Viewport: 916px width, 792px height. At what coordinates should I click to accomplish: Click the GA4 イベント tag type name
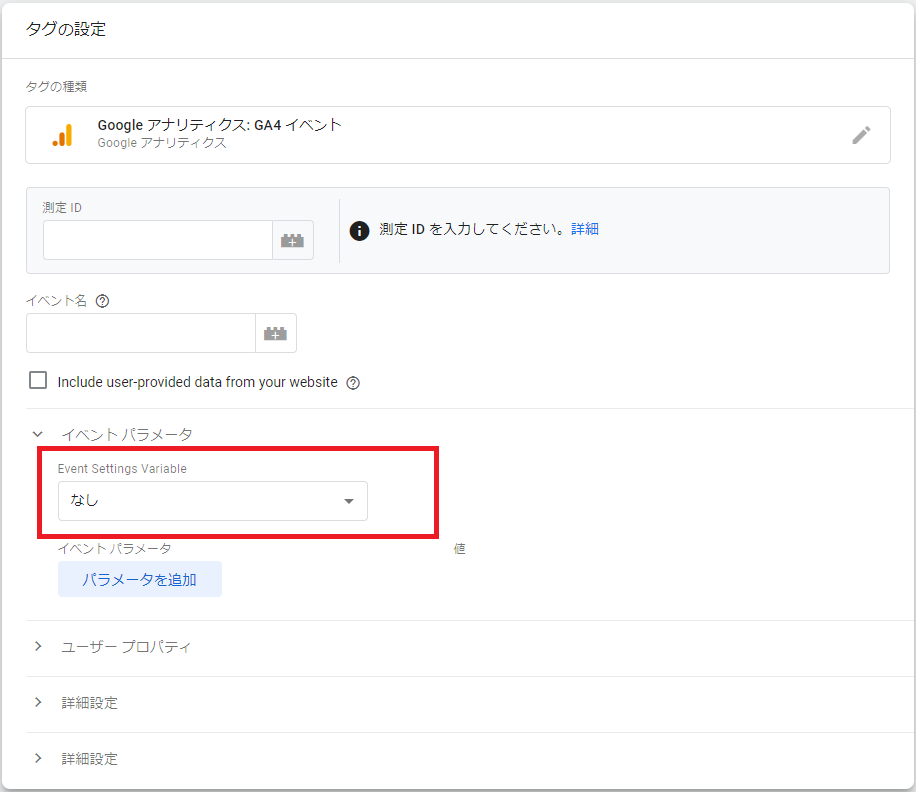(x=219, y=126)
